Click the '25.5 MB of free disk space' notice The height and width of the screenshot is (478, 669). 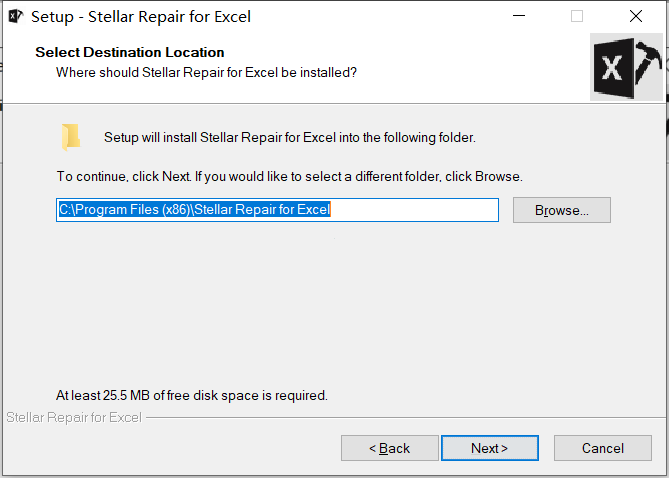pyautogui.click(x=192, y=395)
